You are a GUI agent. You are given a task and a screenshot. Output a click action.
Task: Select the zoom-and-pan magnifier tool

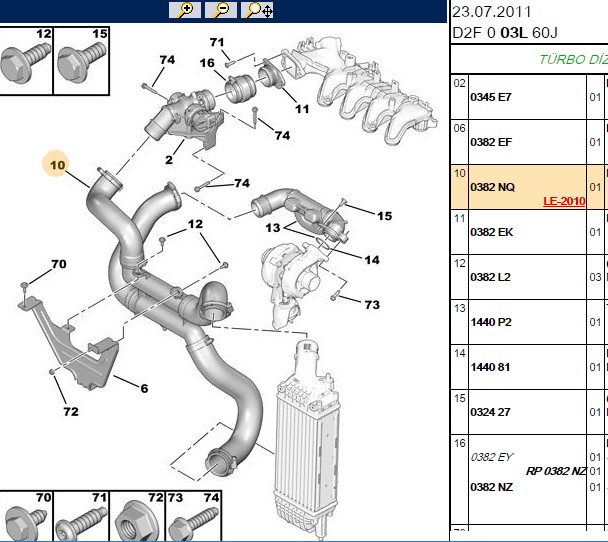(x=257, y=10)
